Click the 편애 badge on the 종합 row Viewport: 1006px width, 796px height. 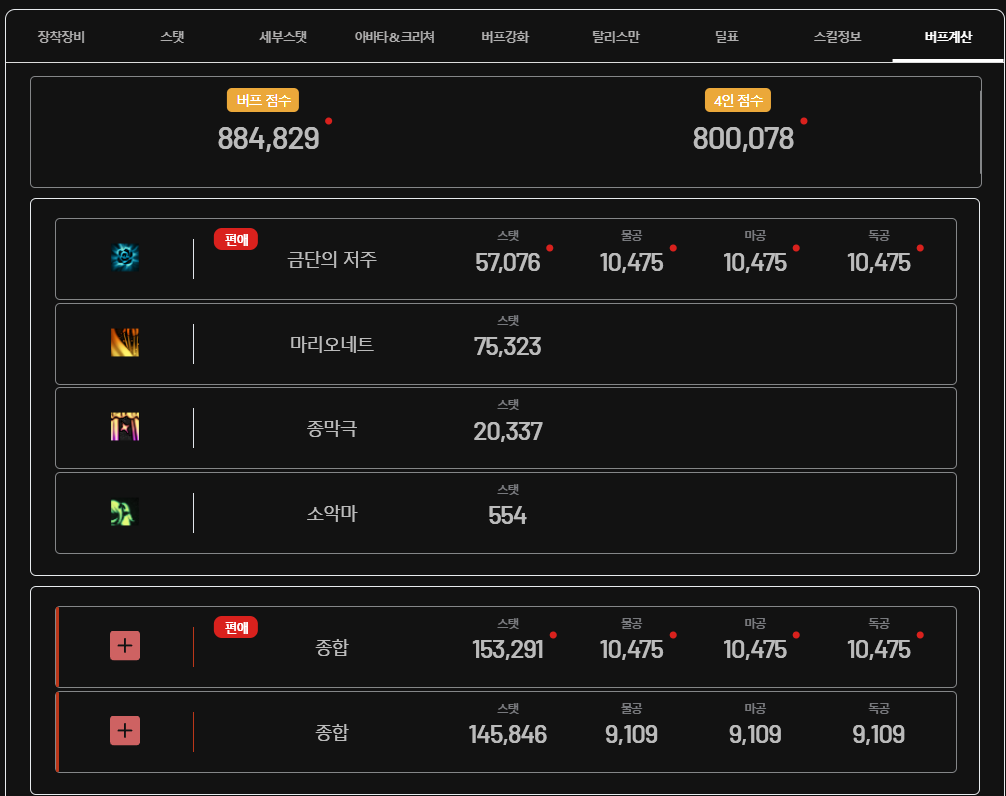(x=236, y=627)
